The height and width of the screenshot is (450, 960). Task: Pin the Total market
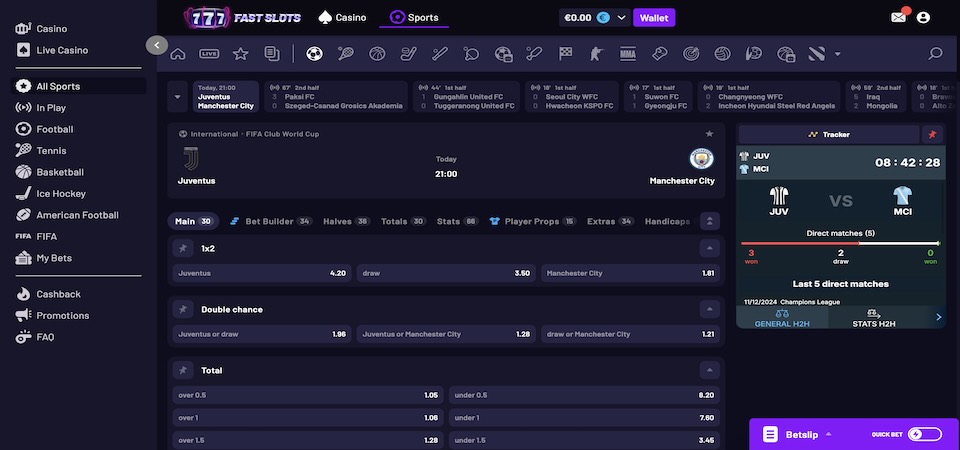coord(182,370)
